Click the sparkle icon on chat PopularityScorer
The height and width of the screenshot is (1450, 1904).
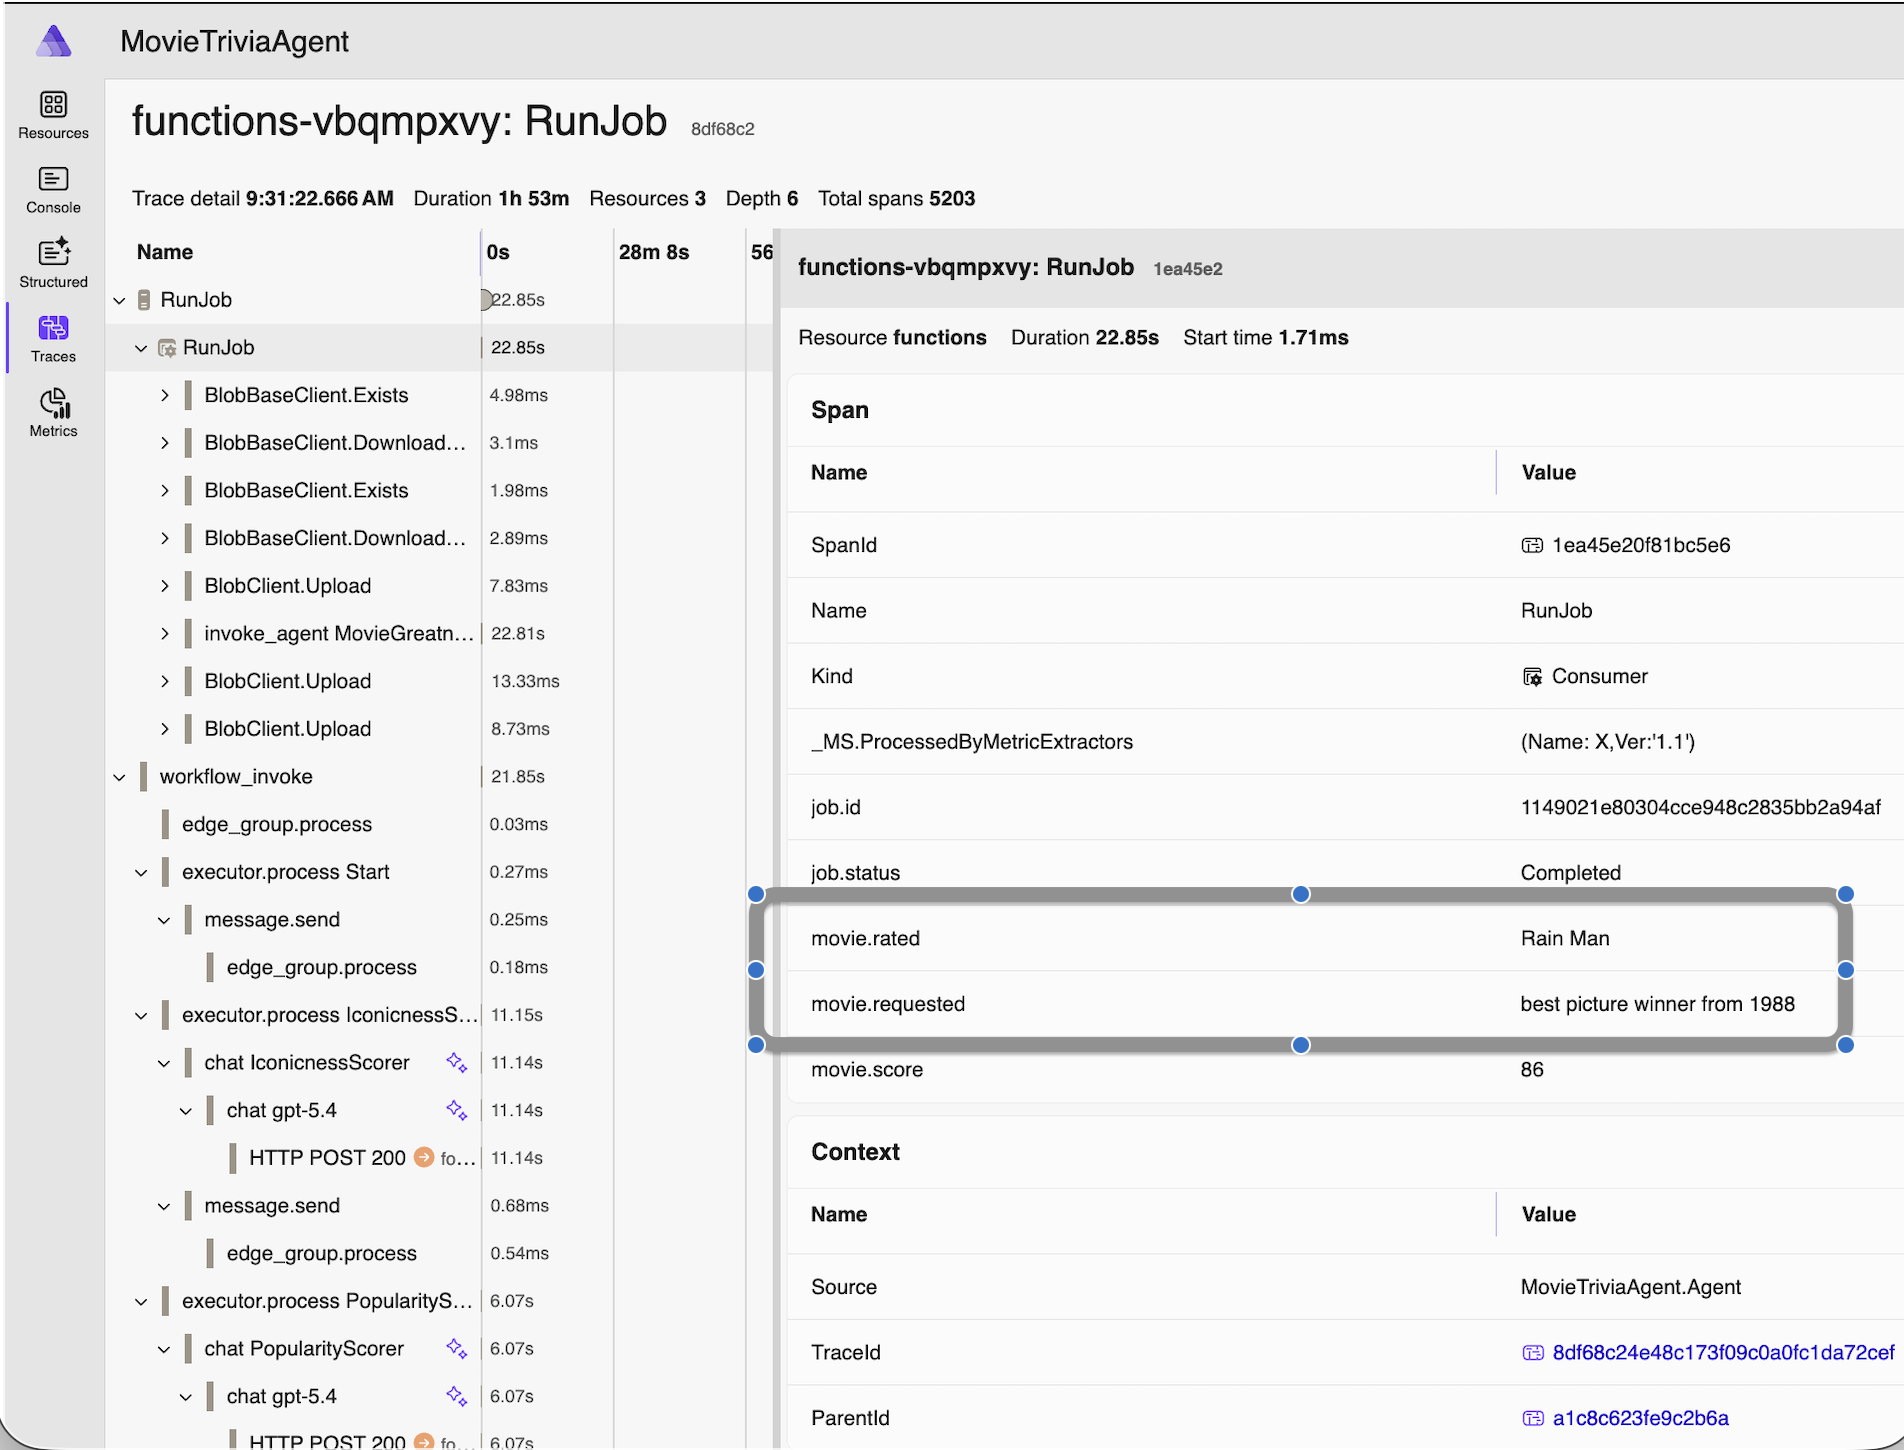point(457,1348)
